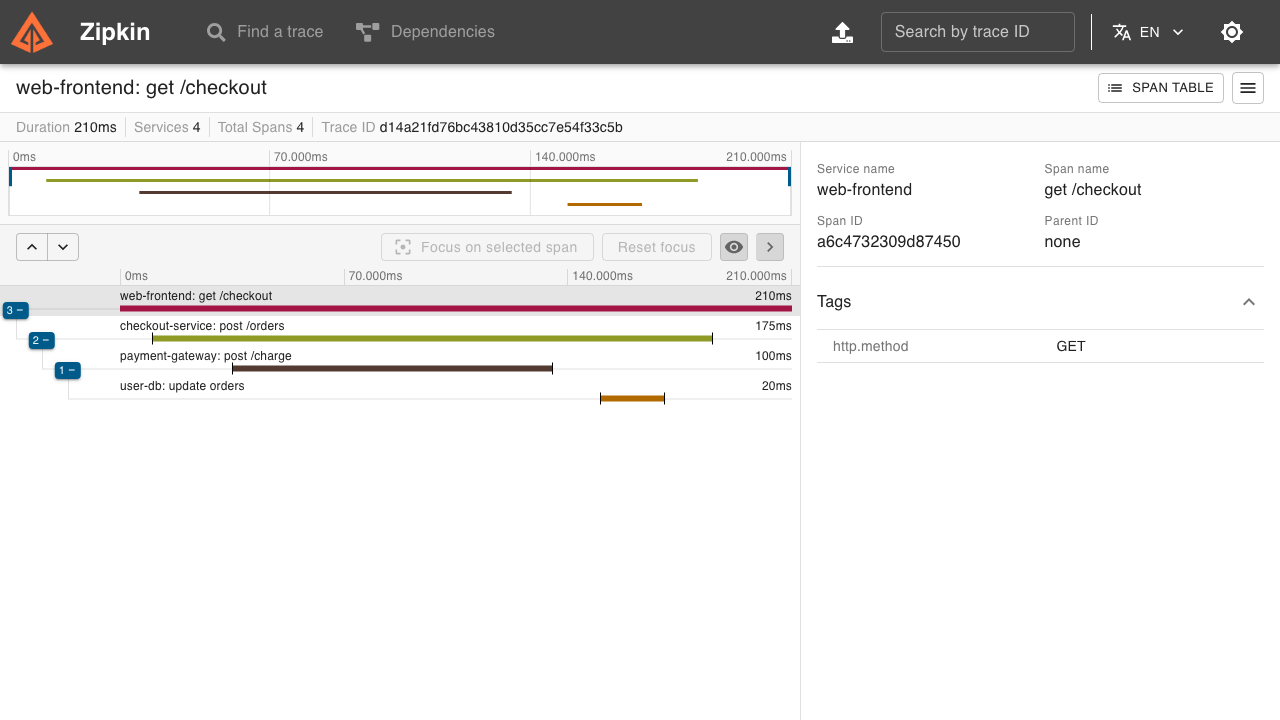Screen dimensions: 1280x720
Task: Collapse the span detail panel arrow
Action: [x=770, y=247]
